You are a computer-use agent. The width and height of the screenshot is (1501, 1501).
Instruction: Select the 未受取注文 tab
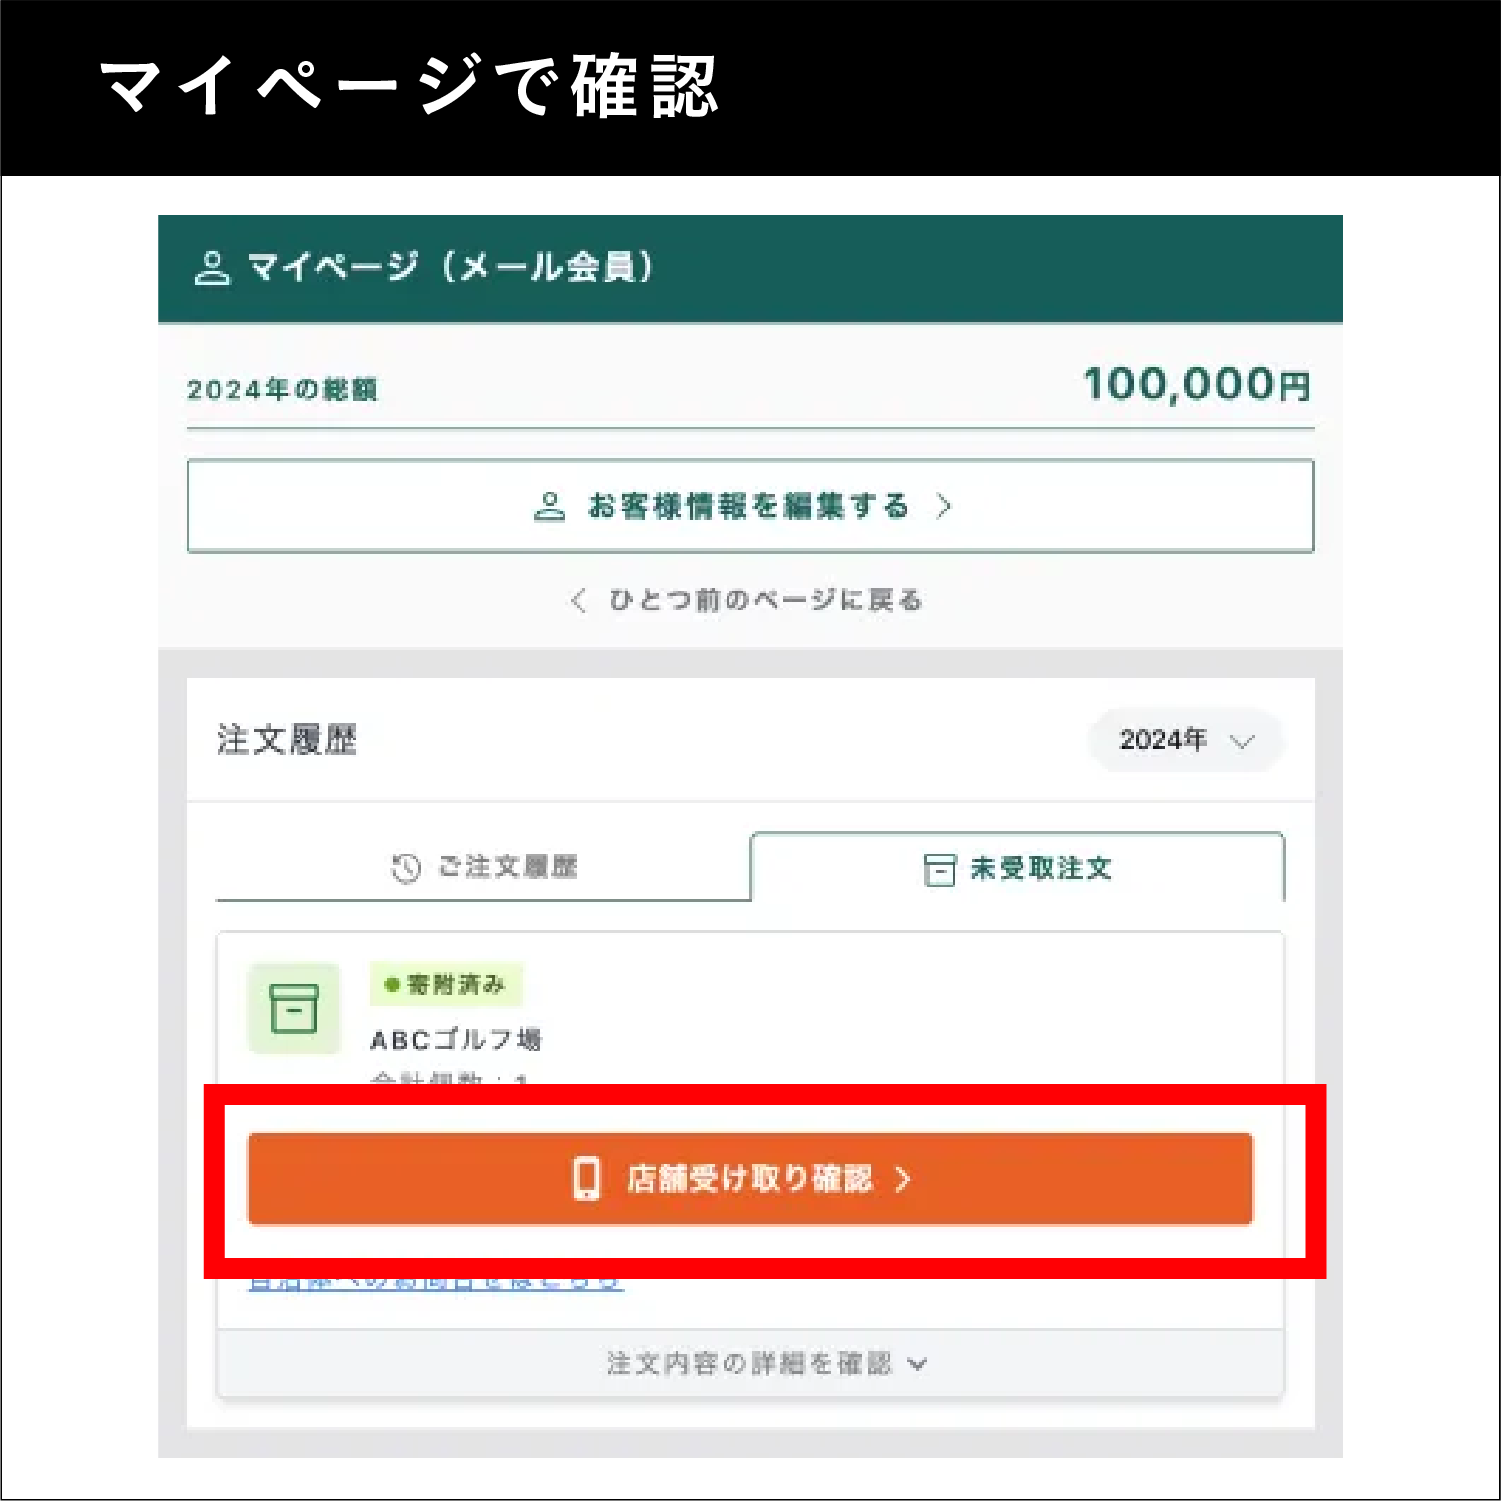1017,868
